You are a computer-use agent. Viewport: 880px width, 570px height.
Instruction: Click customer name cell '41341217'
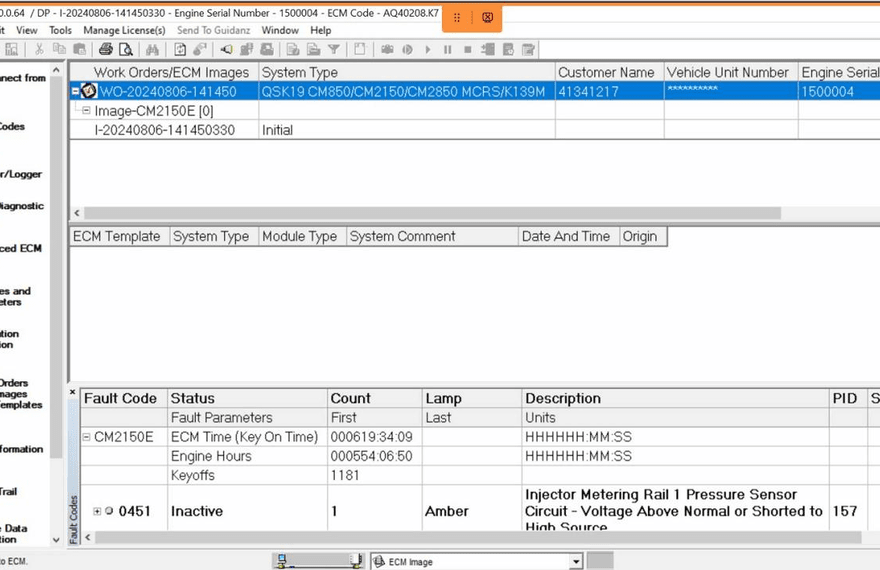(609, 91)
